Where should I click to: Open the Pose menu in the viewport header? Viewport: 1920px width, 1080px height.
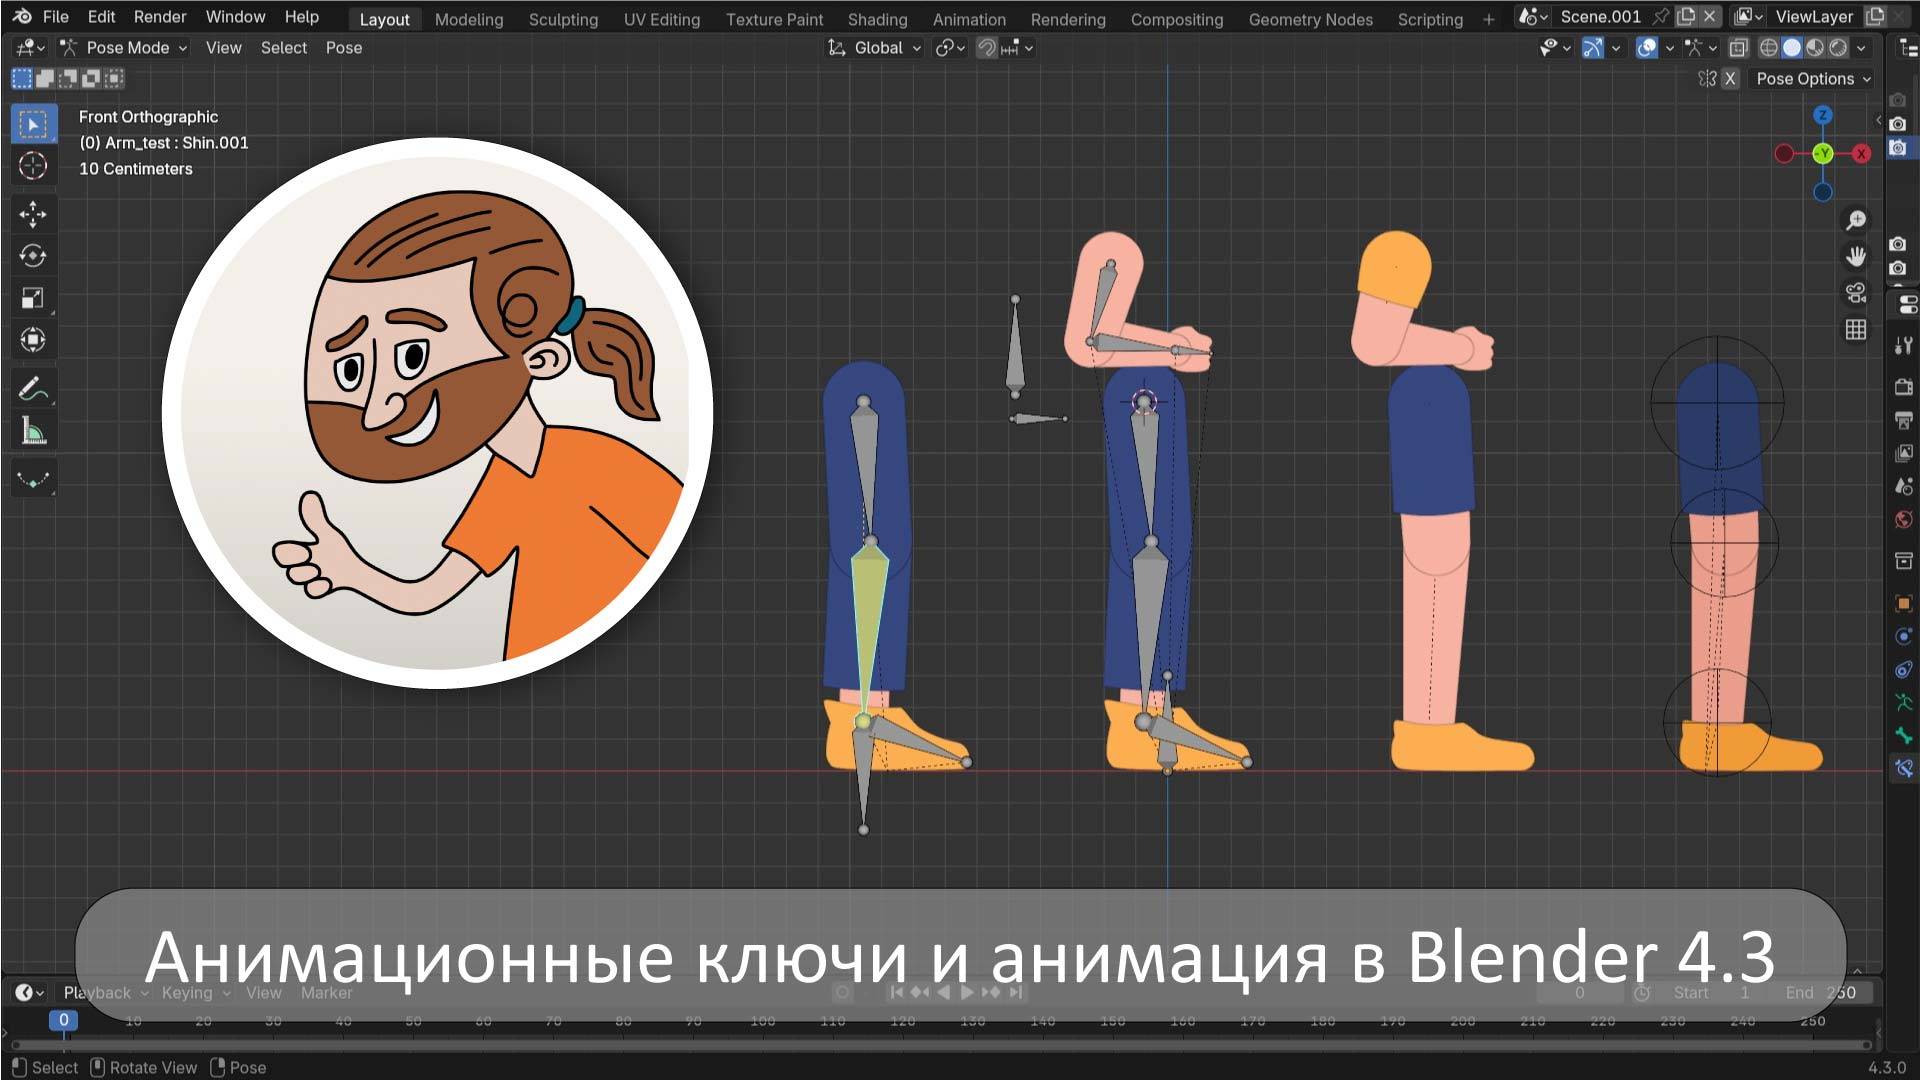click(x=344, y=47)
